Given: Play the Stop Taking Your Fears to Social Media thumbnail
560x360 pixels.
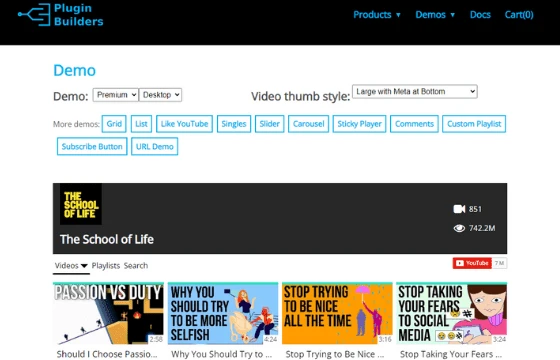Looking at the screenshot, I should point(451,313).
